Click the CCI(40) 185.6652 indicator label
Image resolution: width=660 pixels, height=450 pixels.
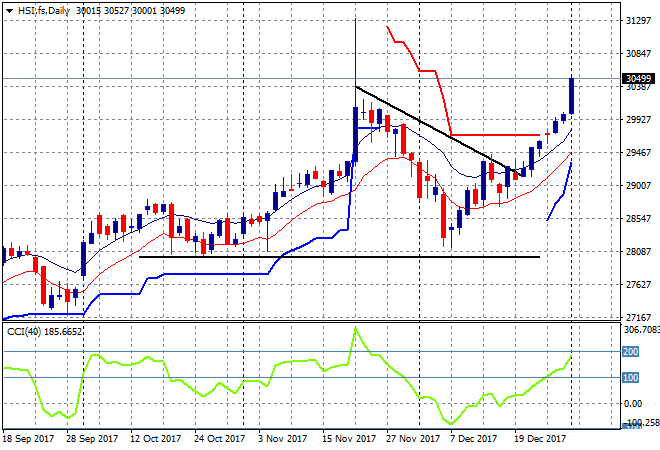pyautogui.click(x=44, y=332)
